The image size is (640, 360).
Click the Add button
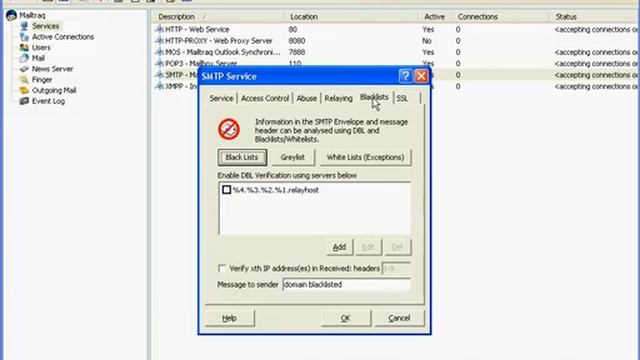(340, 247)
